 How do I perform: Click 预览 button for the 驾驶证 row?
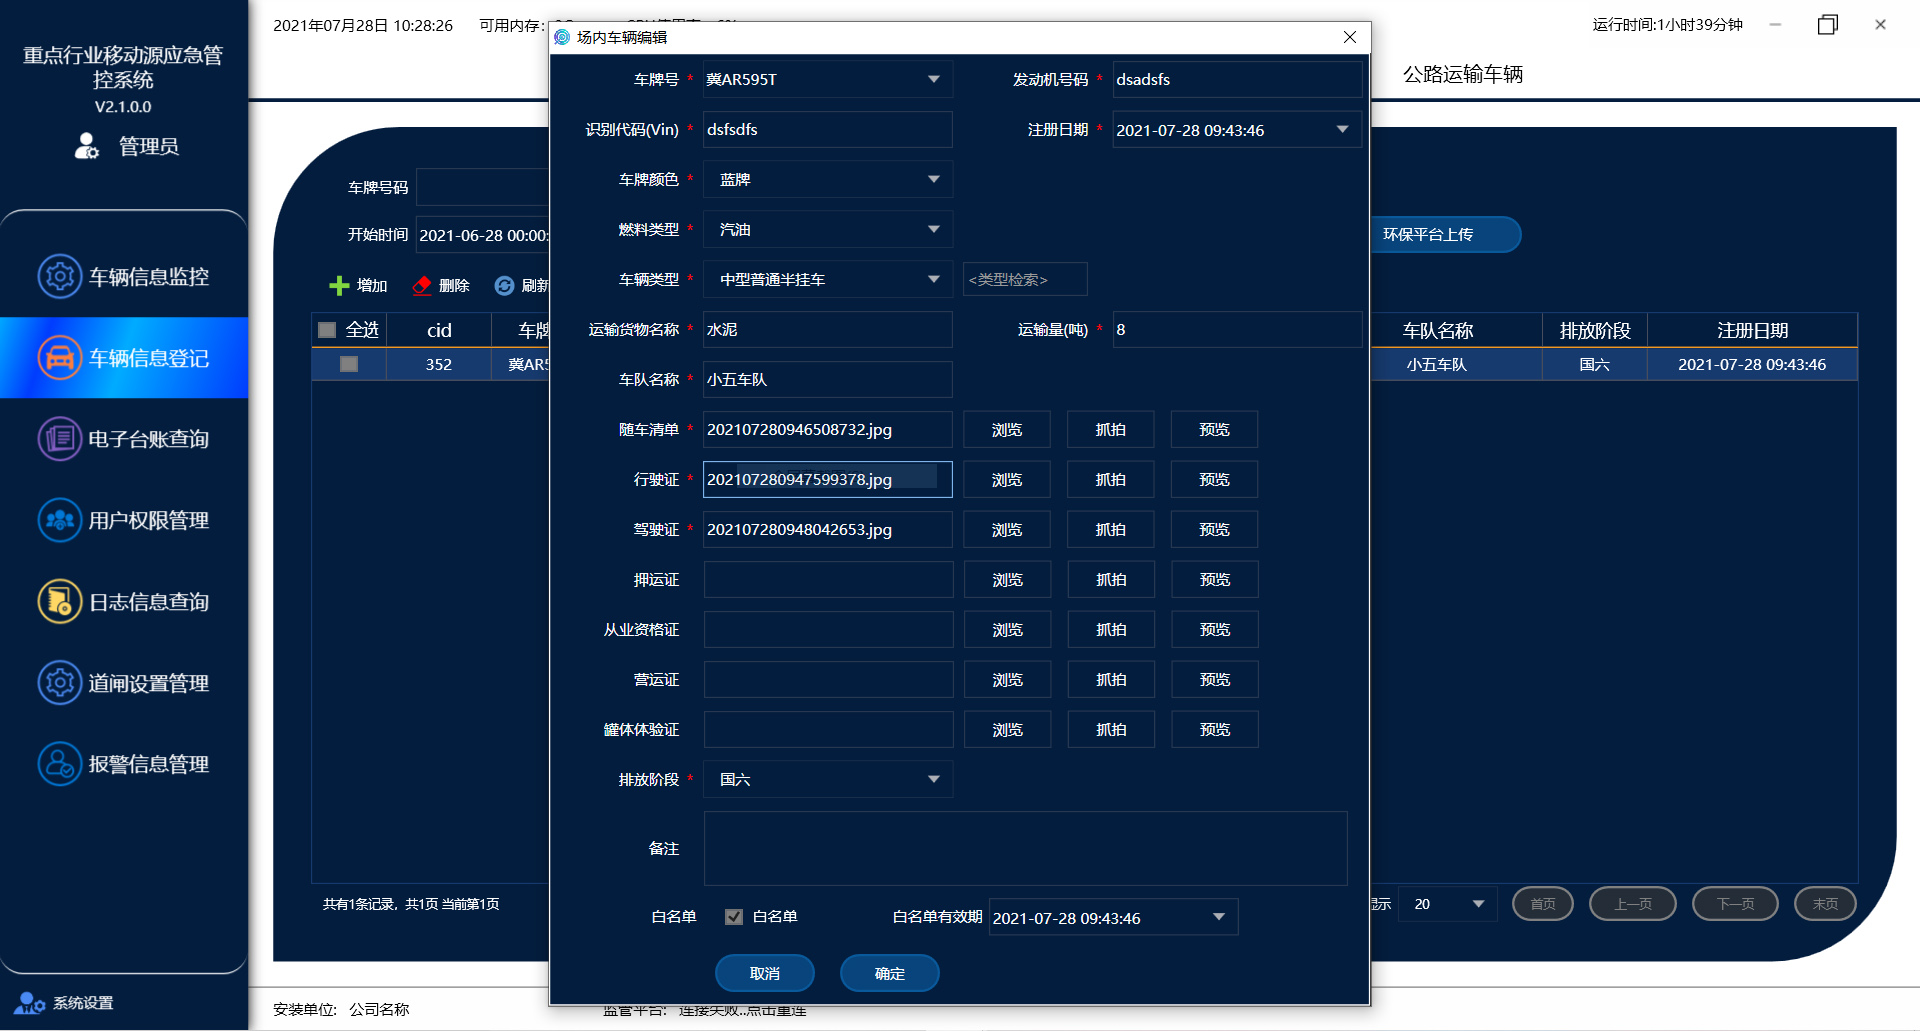click(x=1214, y=530)
